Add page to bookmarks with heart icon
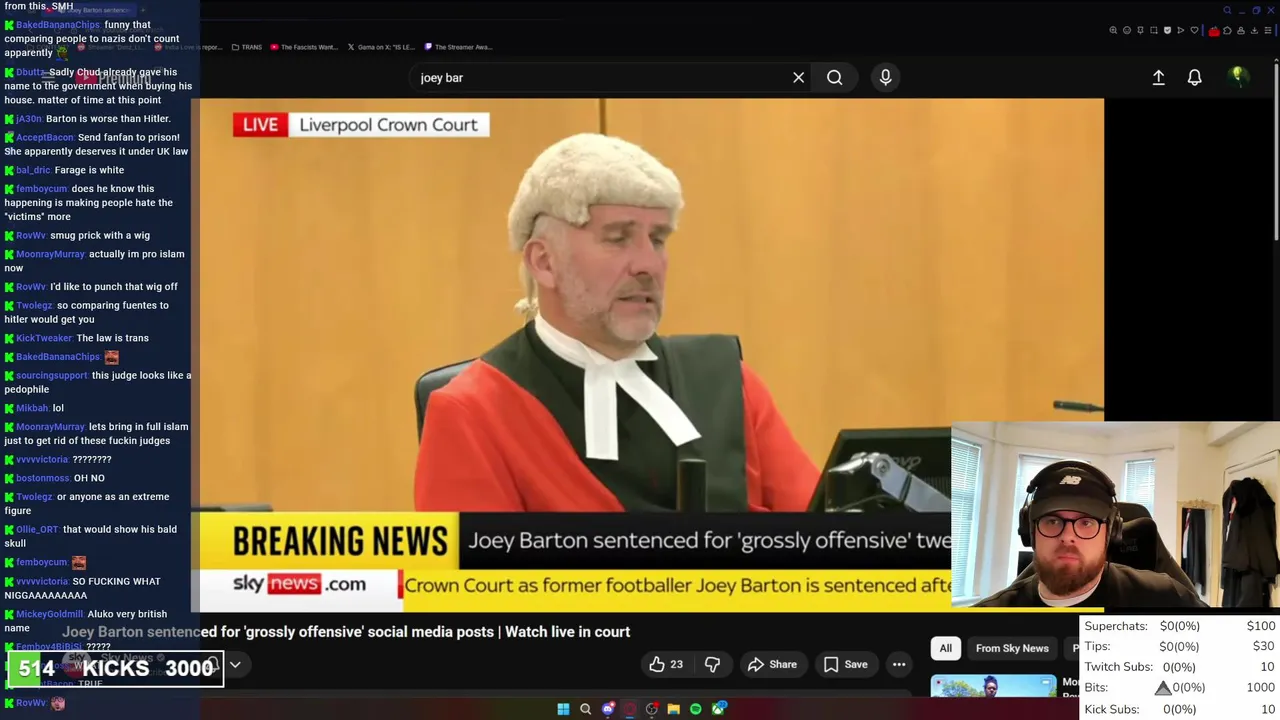The width and height of the screenshot is (1280, 720). tap(1194, 30)
